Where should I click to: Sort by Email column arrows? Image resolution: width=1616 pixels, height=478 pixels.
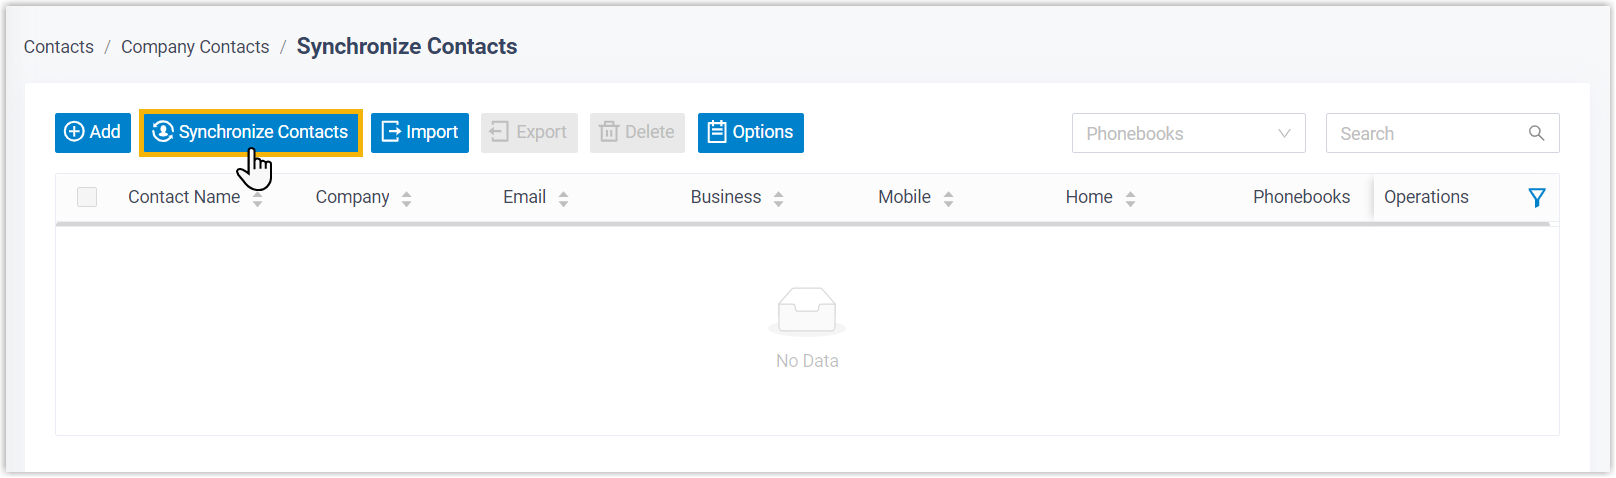coord(564,199)
